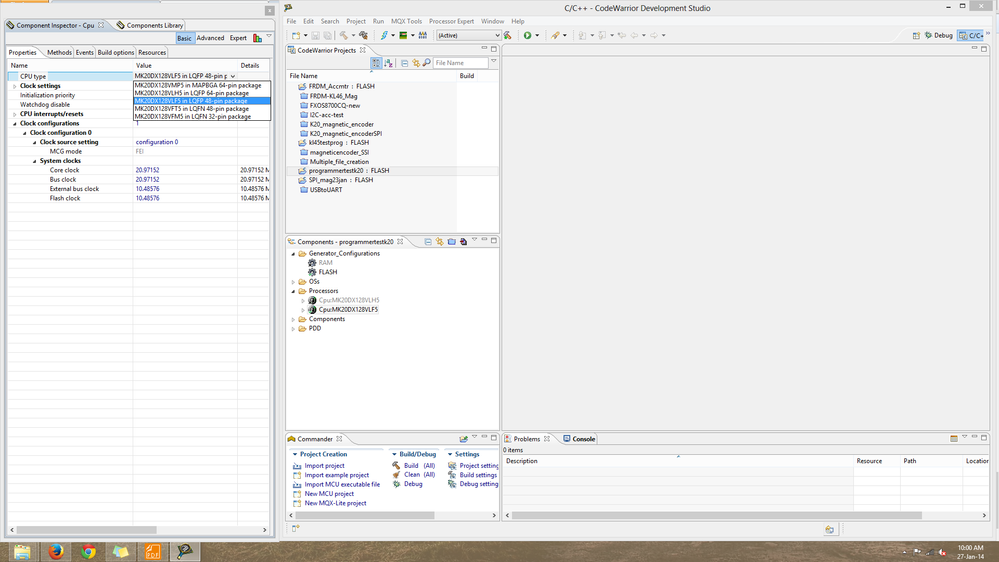
Task: Open the Methods tab
Action: click(59, 53)
